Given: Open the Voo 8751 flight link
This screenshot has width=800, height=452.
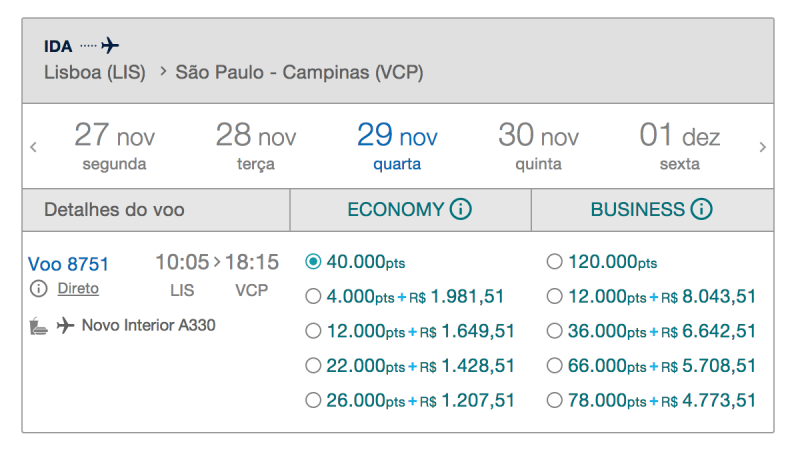Looking at the screenshot, I should coord(68,264).
